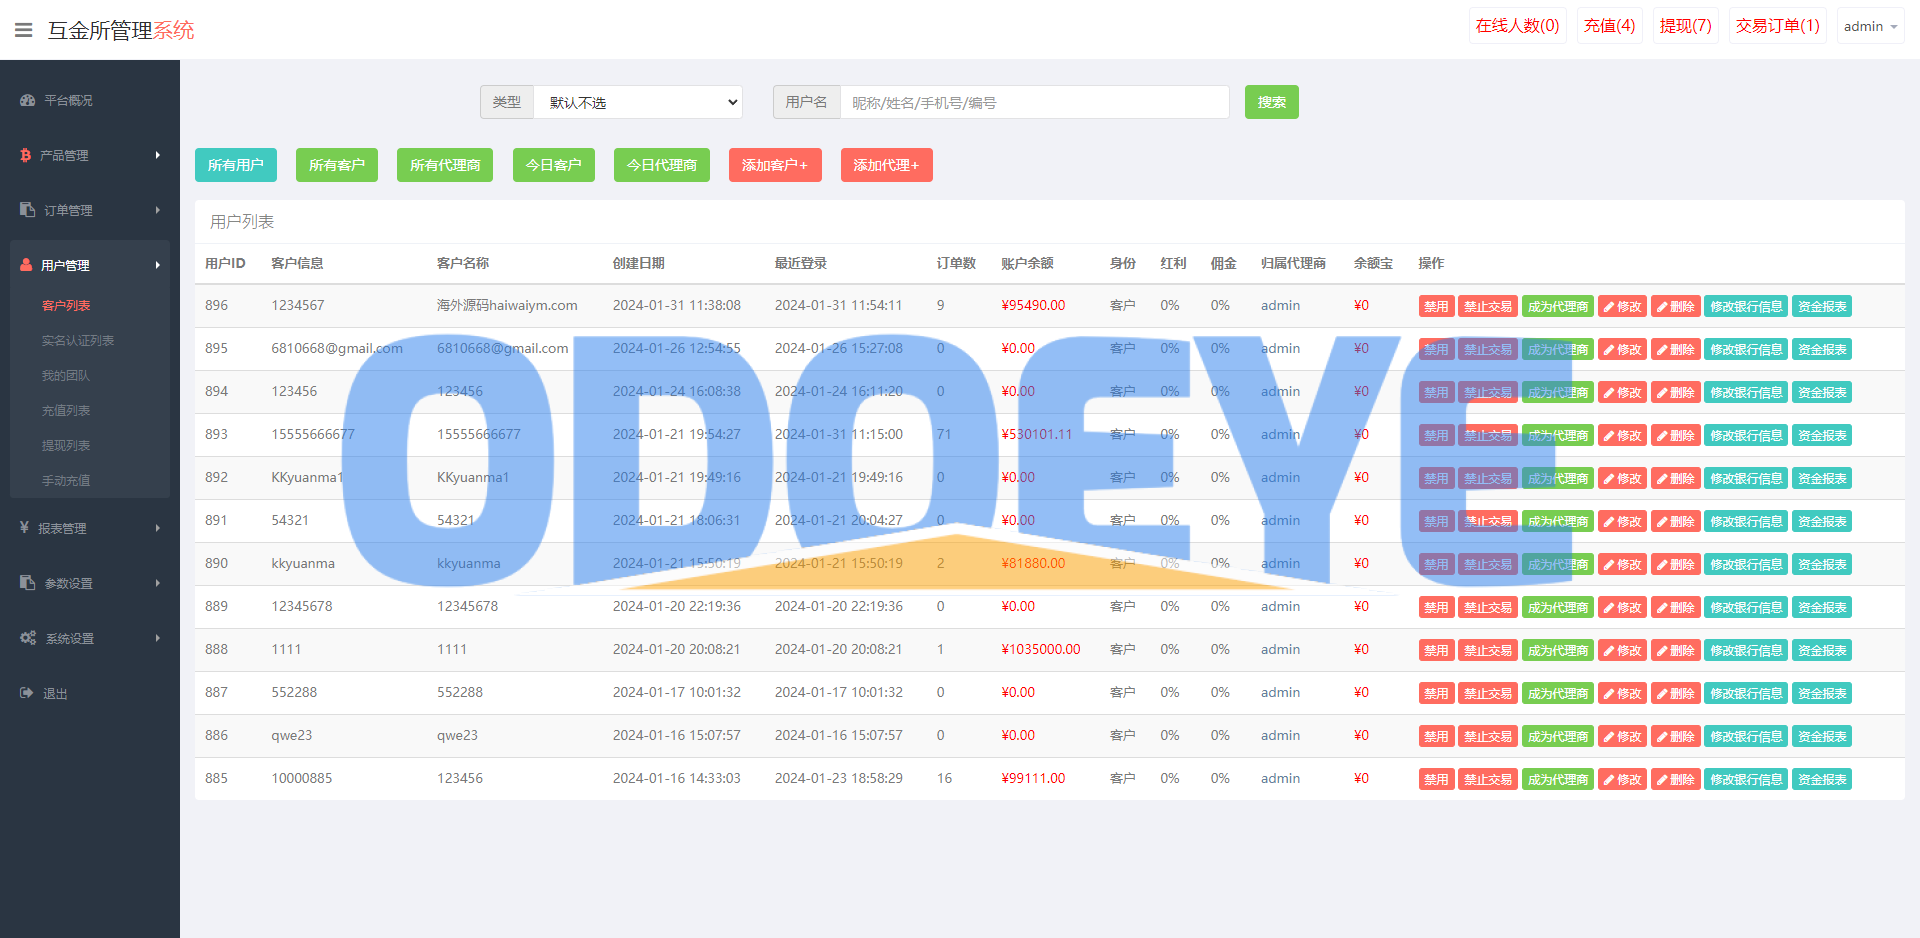The image size is (1920, 938).
Task: Click the 报表管理 yen icon
Action: [x=25, y=527]
